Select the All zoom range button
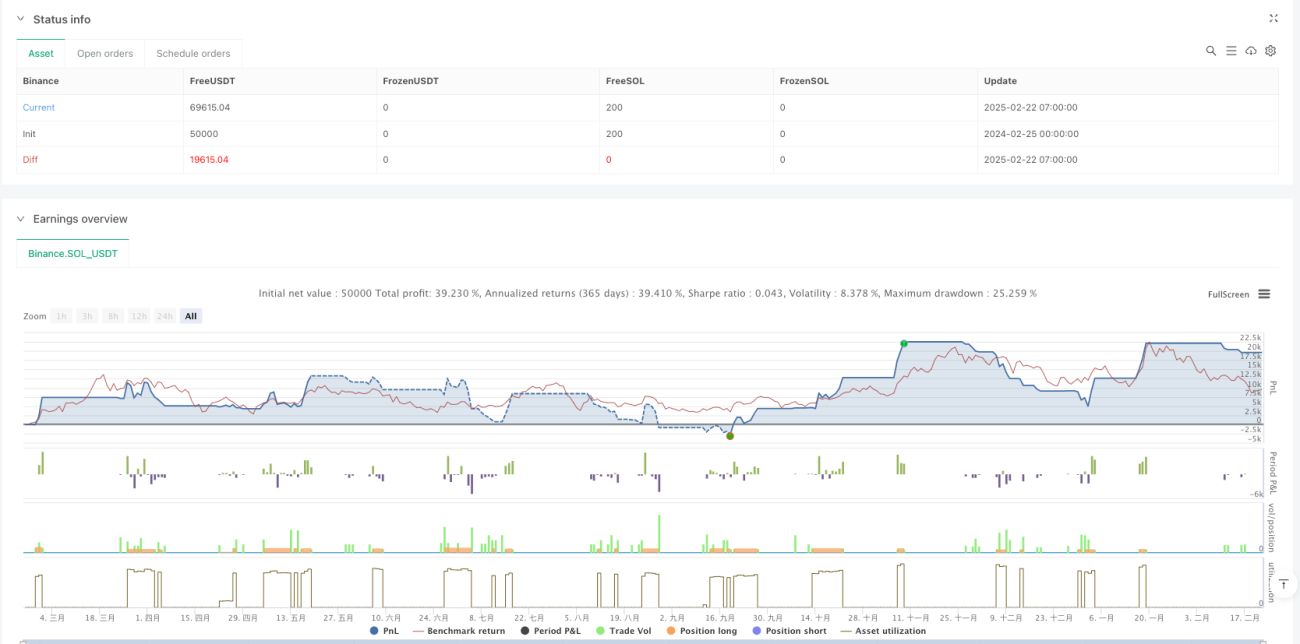Screen dimensions: 1300x644 coord(191,316)
